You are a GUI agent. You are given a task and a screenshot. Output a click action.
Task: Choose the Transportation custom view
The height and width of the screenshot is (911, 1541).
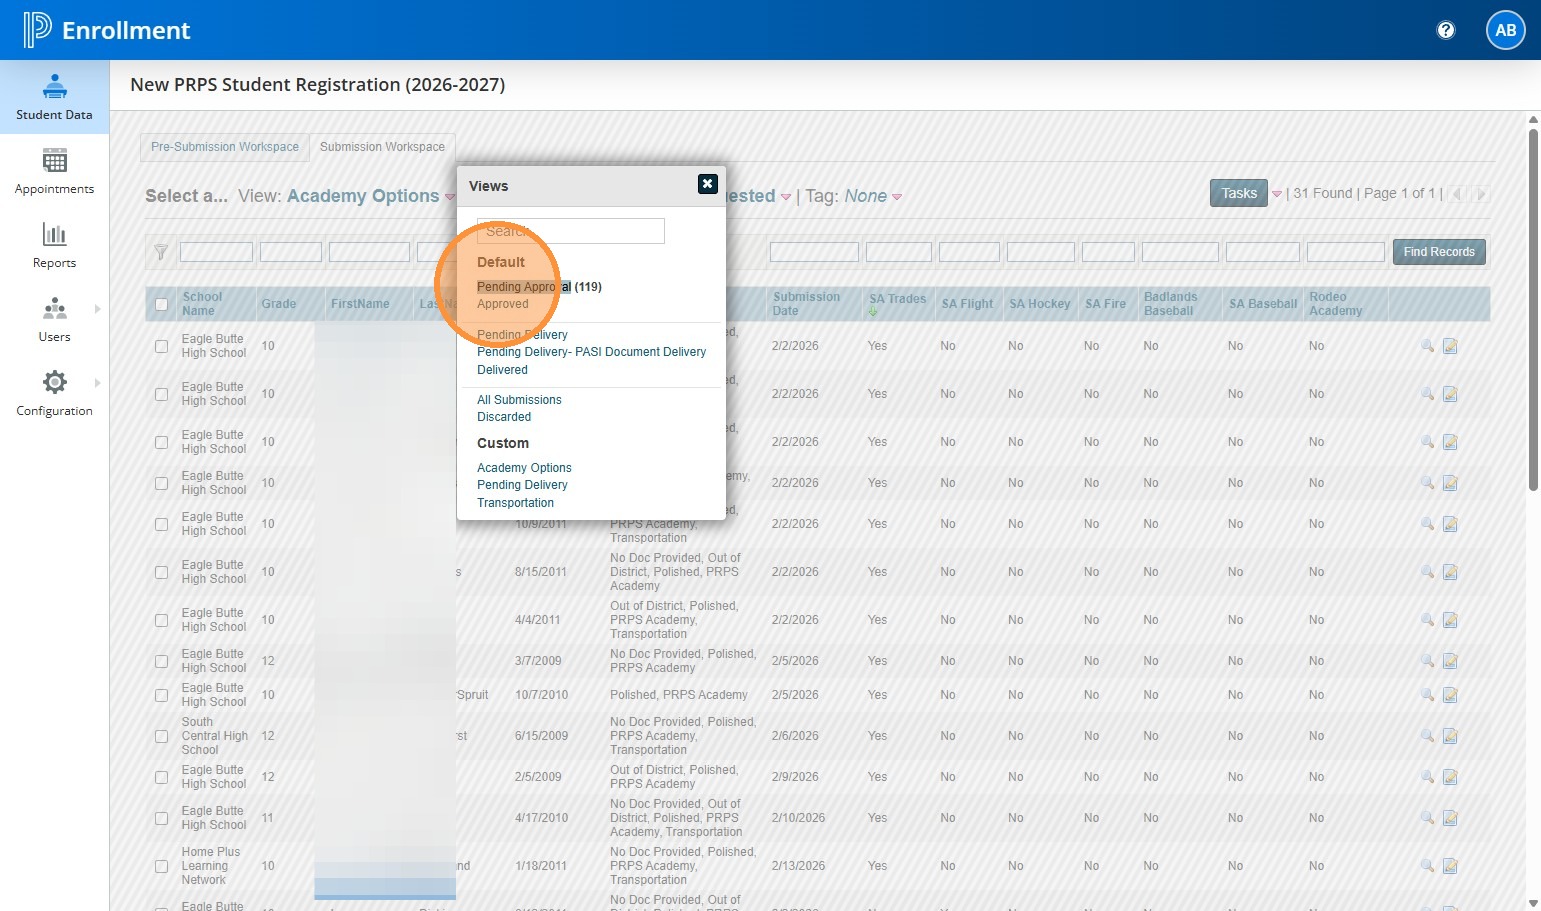(515, 503)
